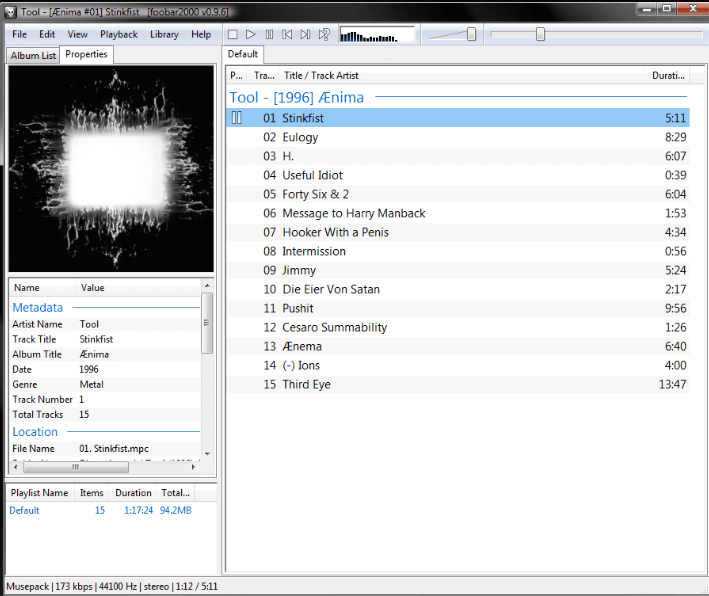Select track 11 Pushit
Image resolution: width=709 pixels, height=596 pixels.
pos(458,308)
